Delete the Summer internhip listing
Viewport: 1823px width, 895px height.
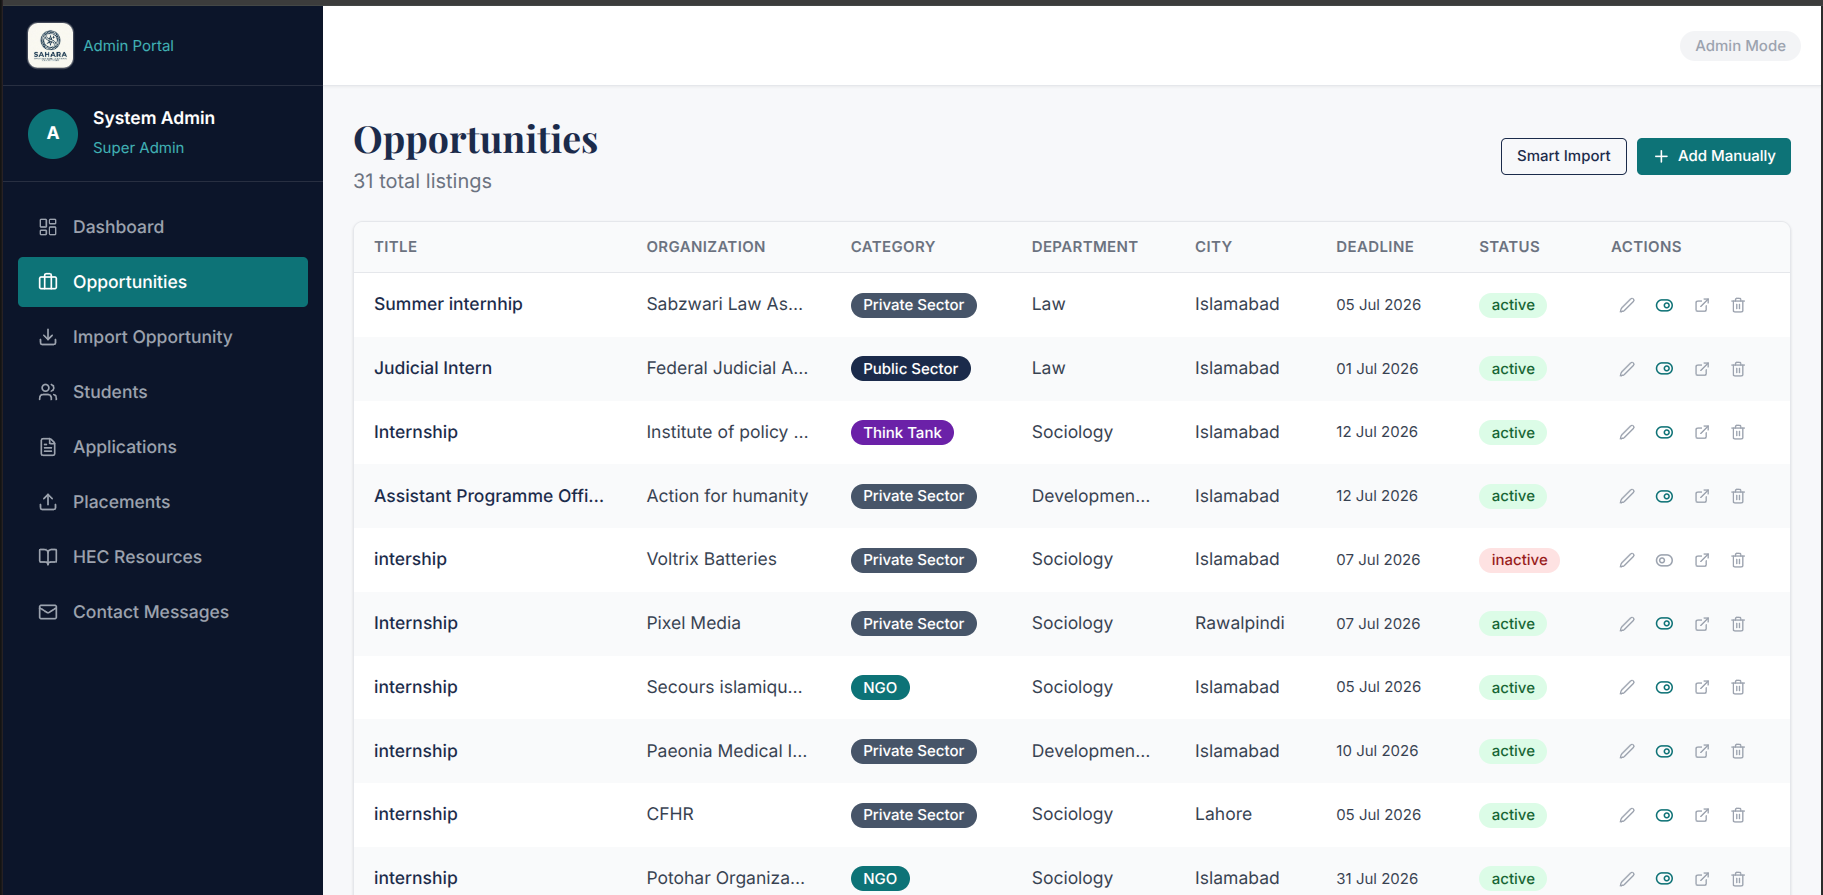(1738, 305)
